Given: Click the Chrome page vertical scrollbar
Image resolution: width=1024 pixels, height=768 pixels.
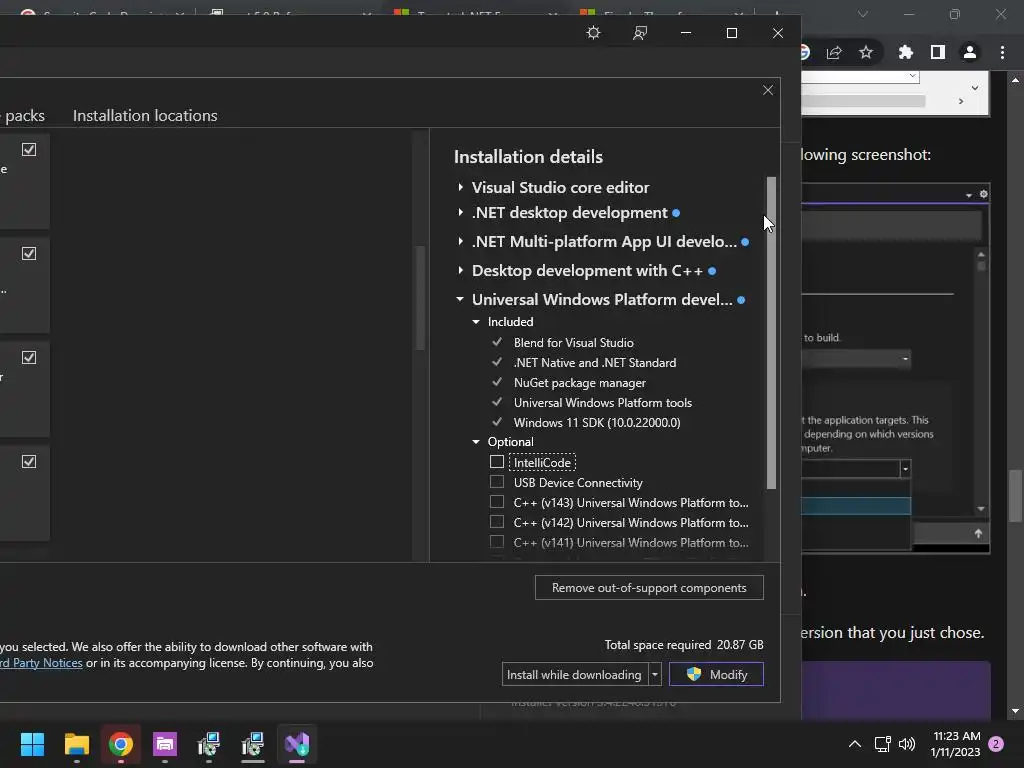Looking at the screenshot, I should pos(1016,496).
